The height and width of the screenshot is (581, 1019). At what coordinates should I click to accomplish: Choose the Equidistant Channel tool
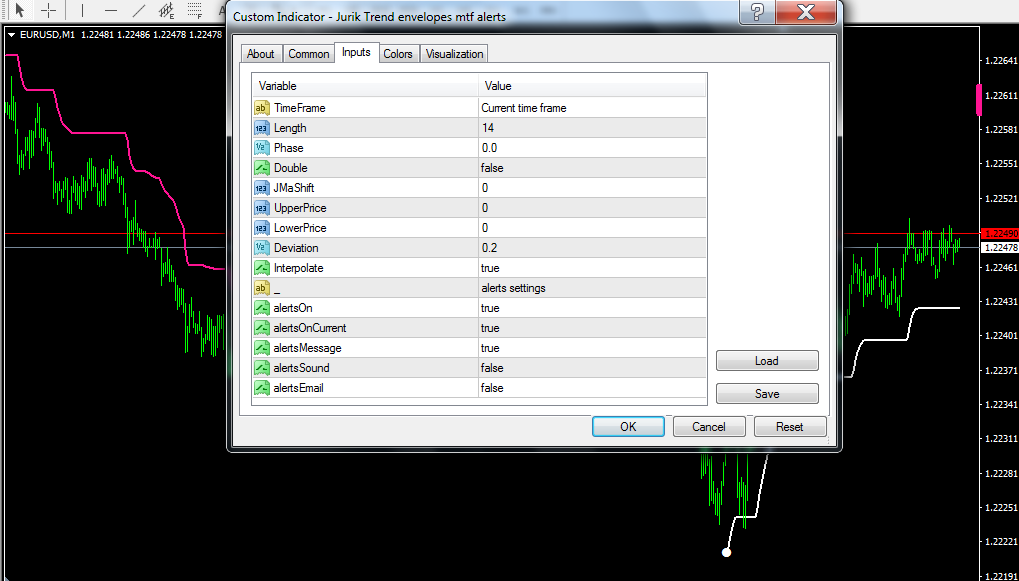pyautogui.click(x=167, y=10)
